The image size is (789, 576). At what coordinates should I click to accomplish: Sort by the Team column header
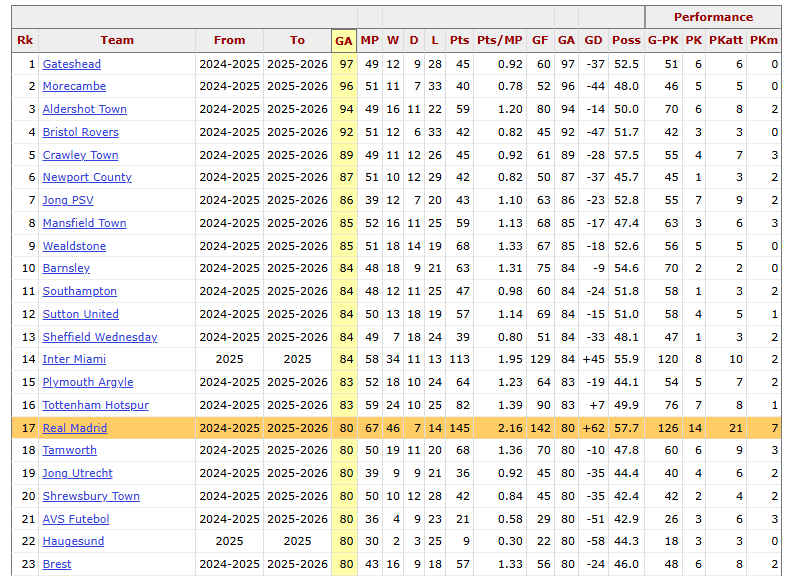point(117,40)
